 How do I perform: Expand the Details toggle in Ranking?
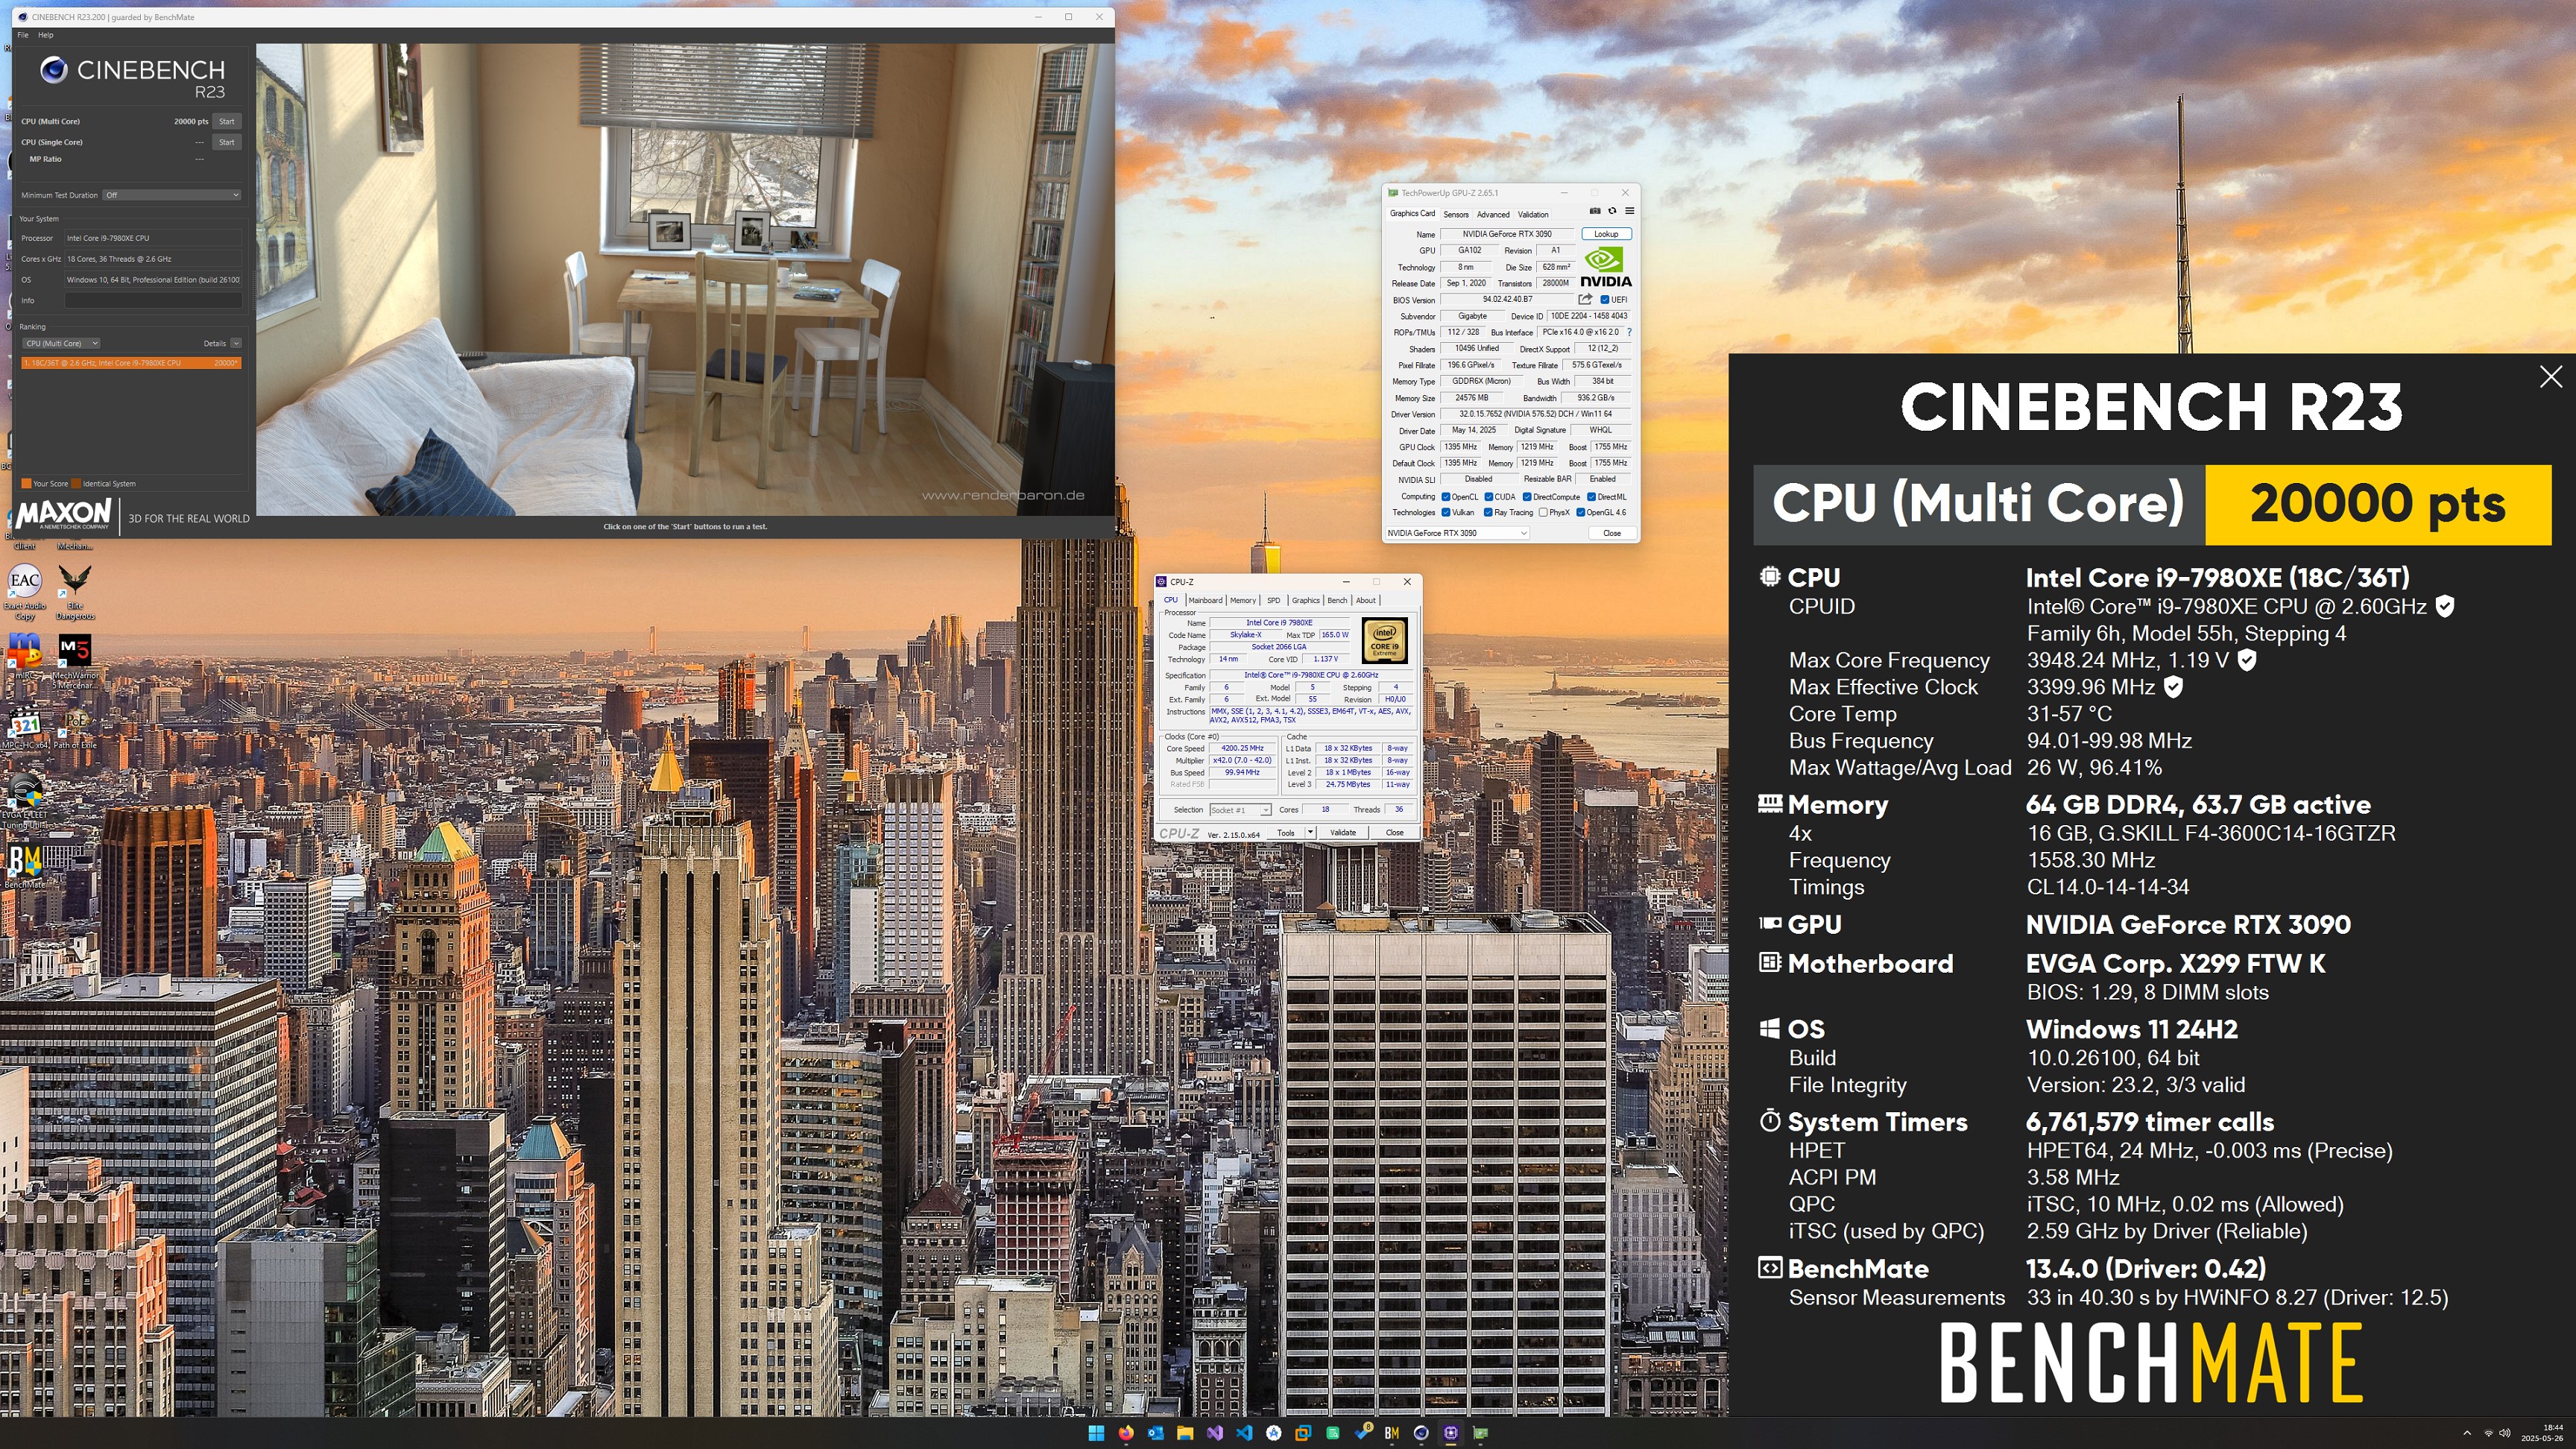pyautogui.click(x=236, y=344)
